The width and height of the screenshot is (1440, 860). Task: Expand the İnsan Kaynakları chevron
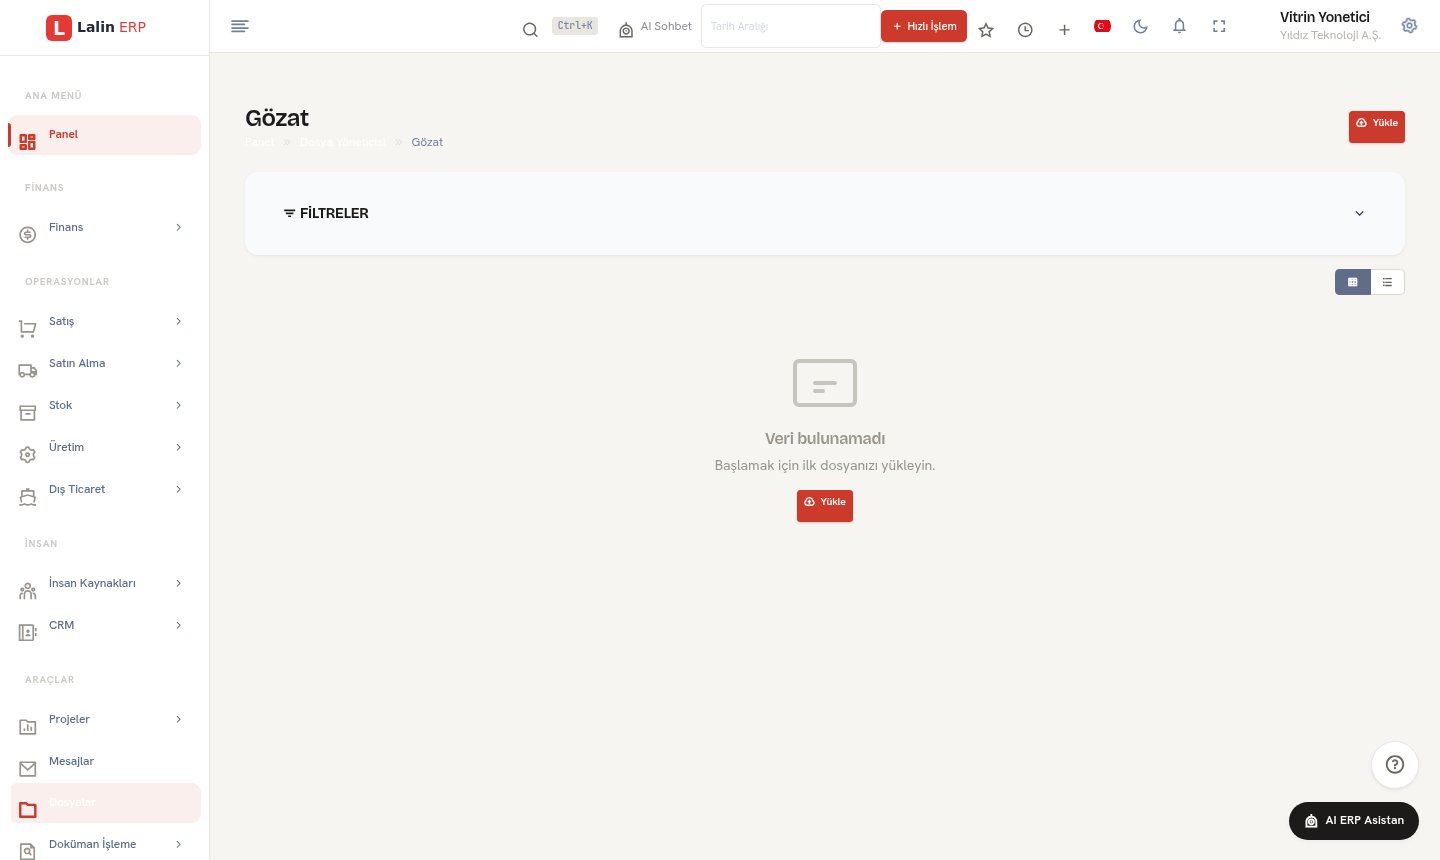pos(179,583)
